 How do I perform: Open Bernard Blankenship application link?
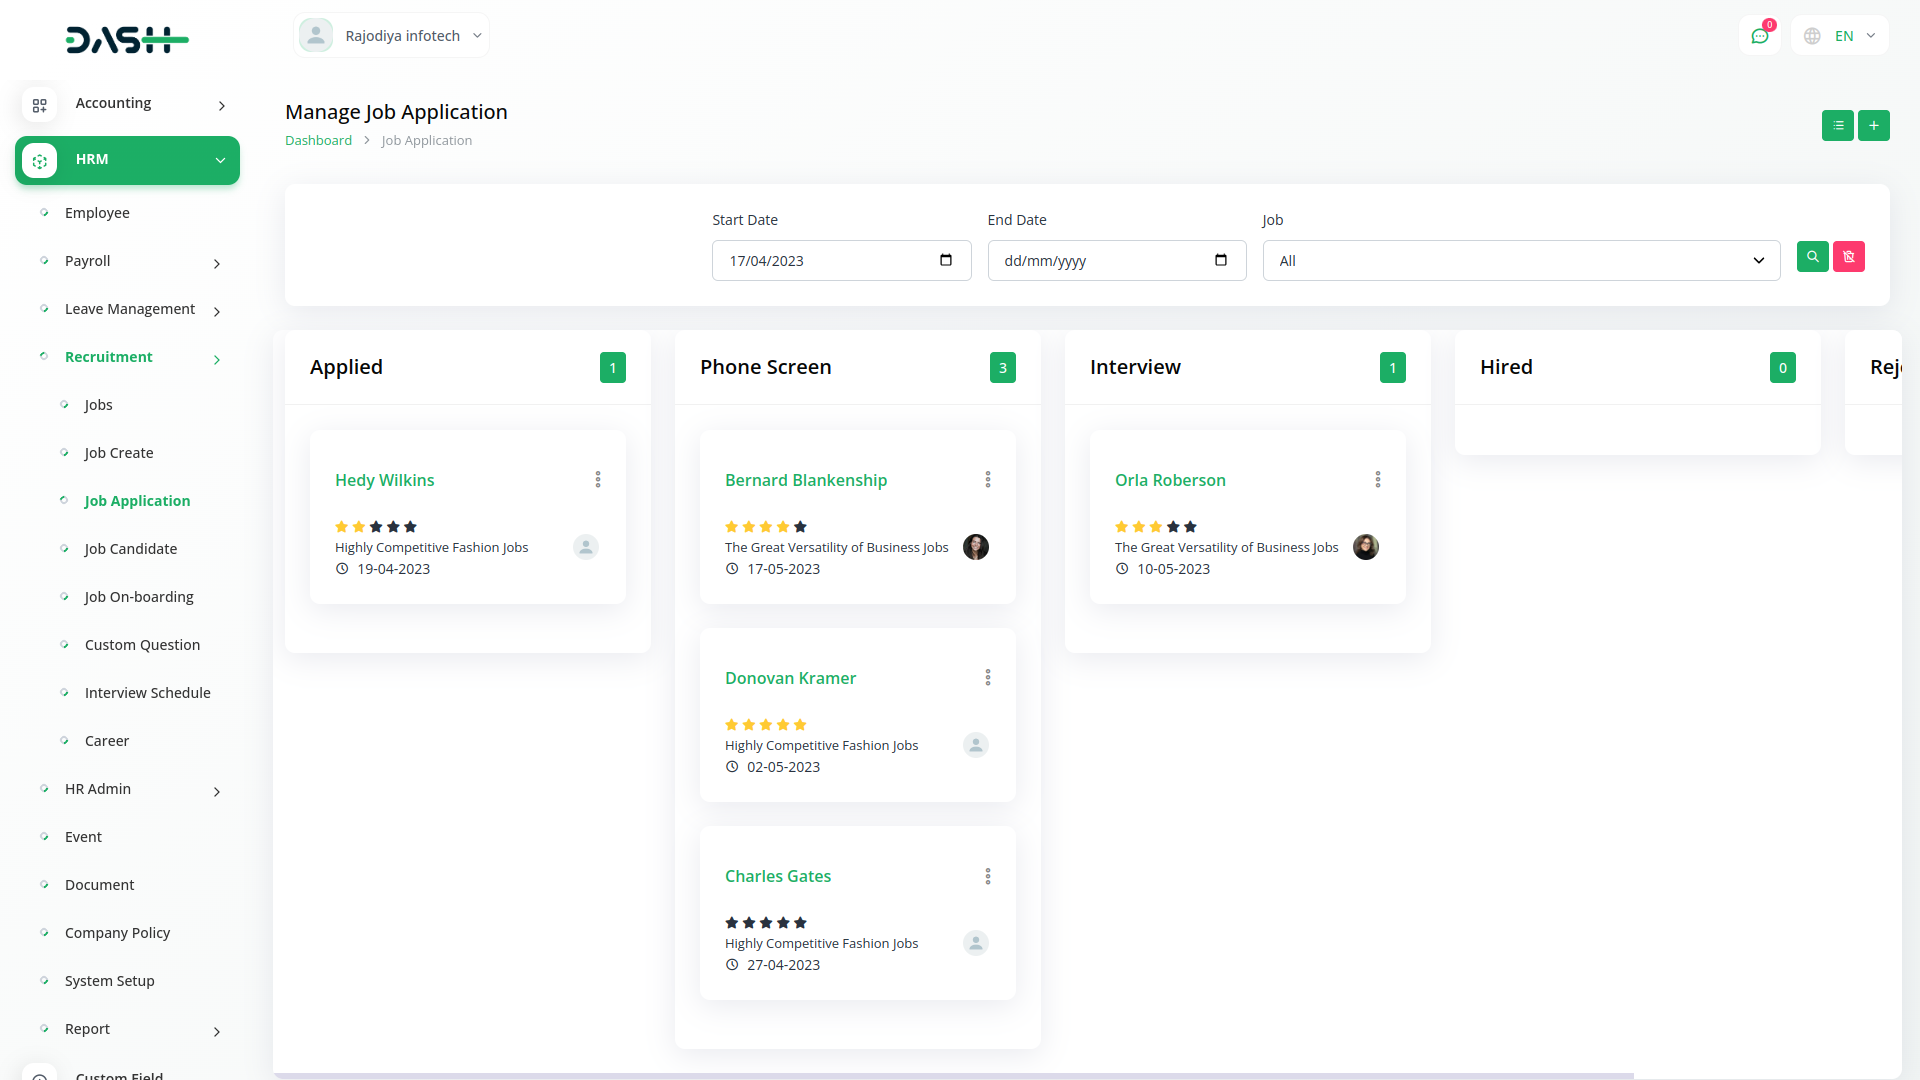coord(806,480)
